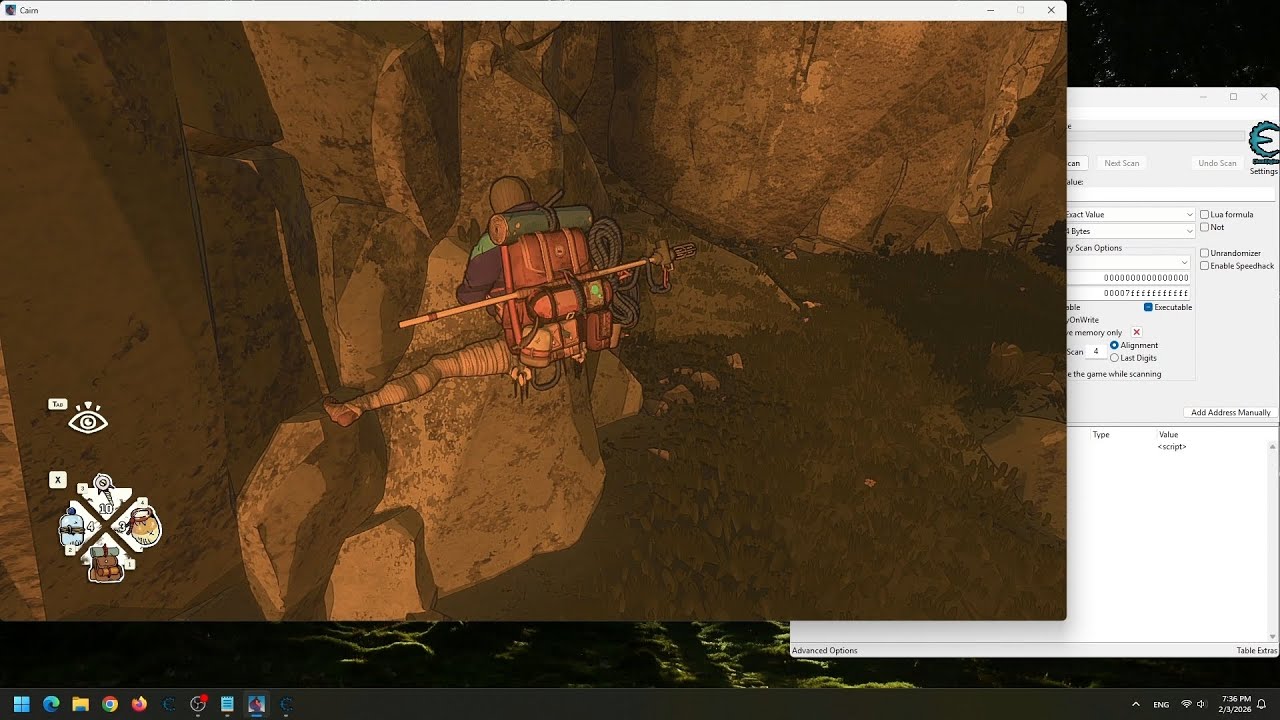Click the Cairn window title icon
The width and height of the screenshot is (1280, 720).
point(9,10)
